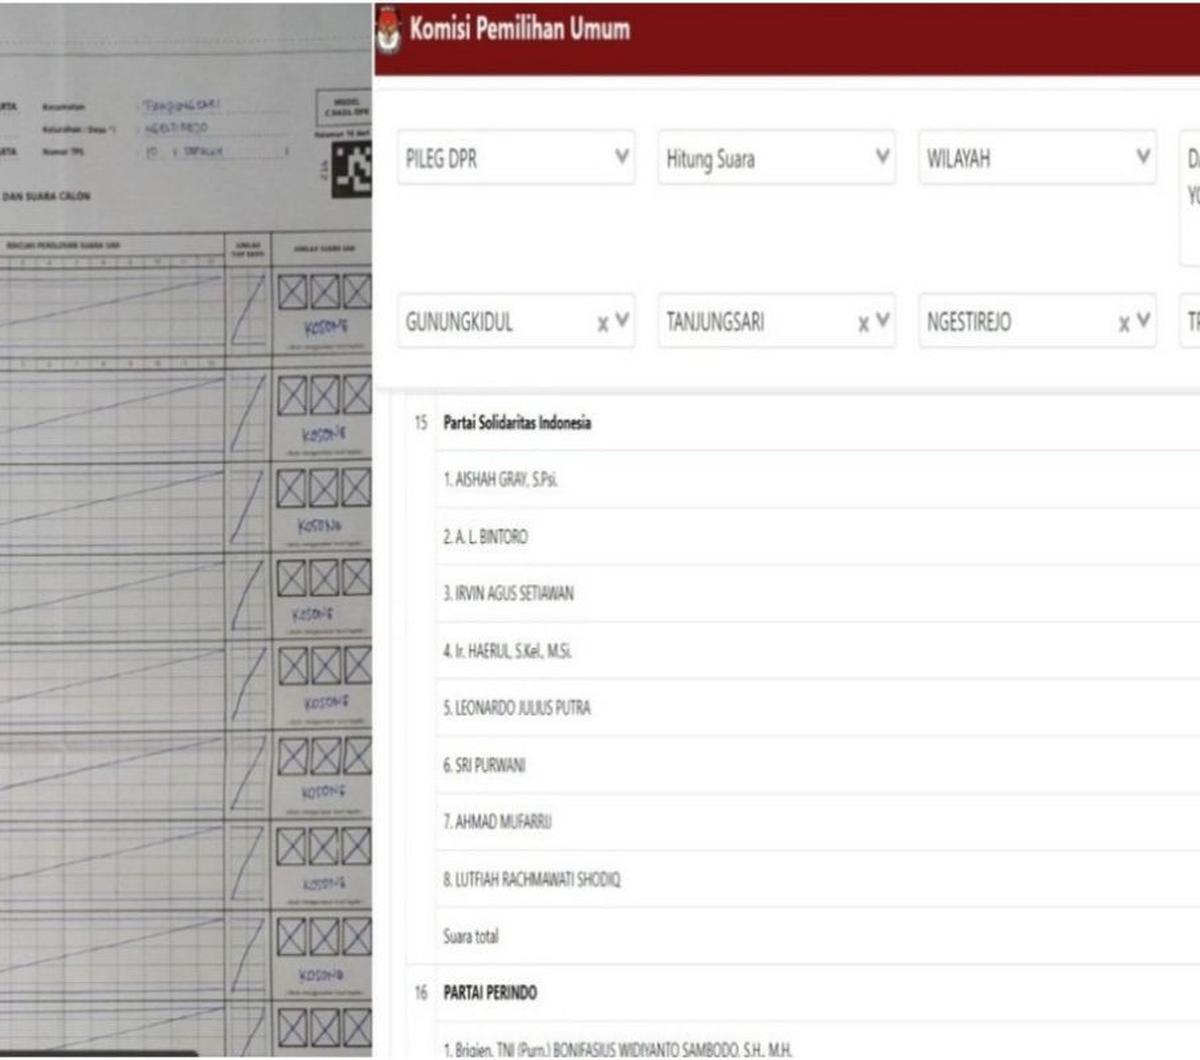Click party number 15 cell
This screenshot has width=1200, height=1060.
421,423
